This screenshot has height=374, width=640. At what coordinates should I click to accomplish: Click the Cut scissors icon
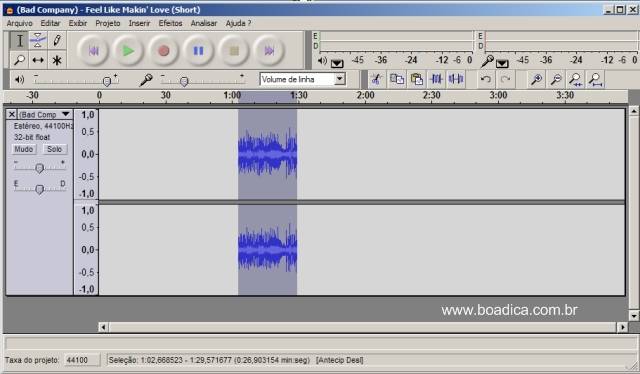click(x=376, y=79)
